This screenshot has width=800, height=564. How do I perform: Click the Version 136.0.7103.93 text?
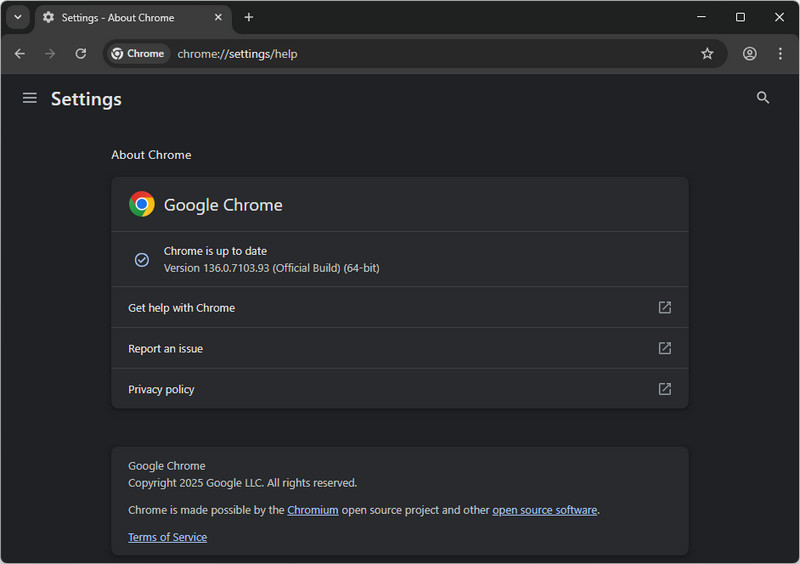click(x=271, y=268)
